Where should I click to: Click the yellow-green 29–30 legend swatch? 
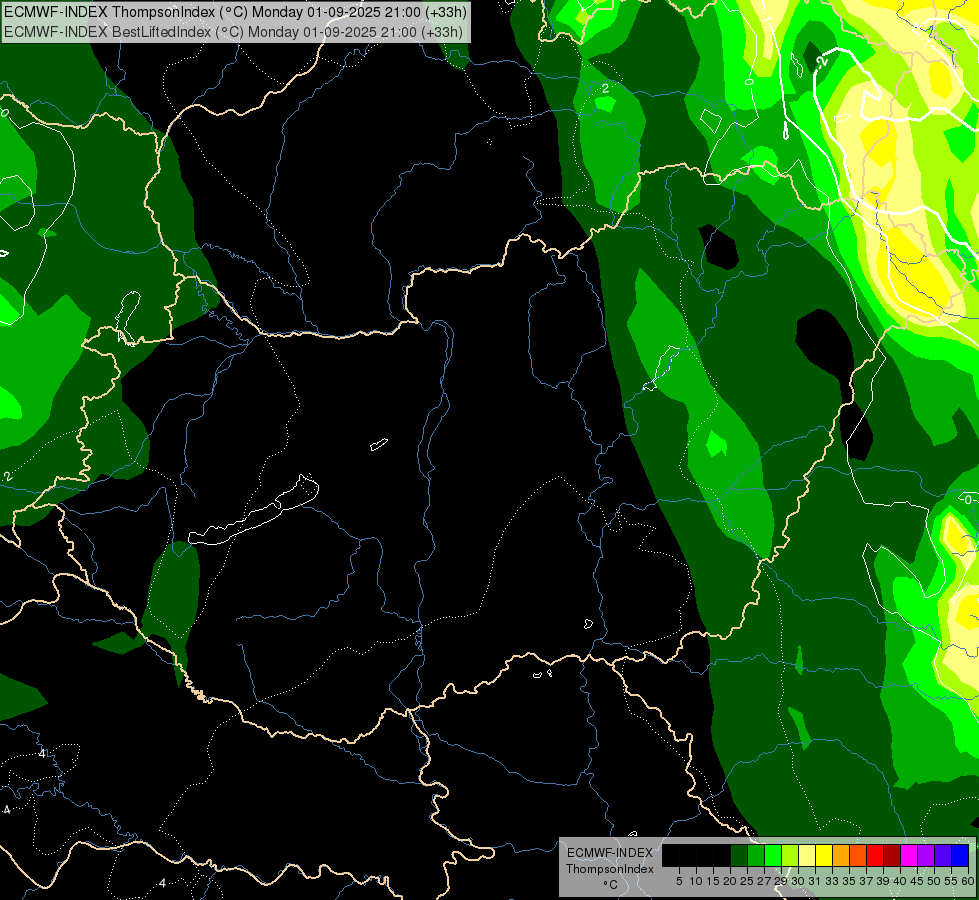pyautogui.click(x=790, y=856)
